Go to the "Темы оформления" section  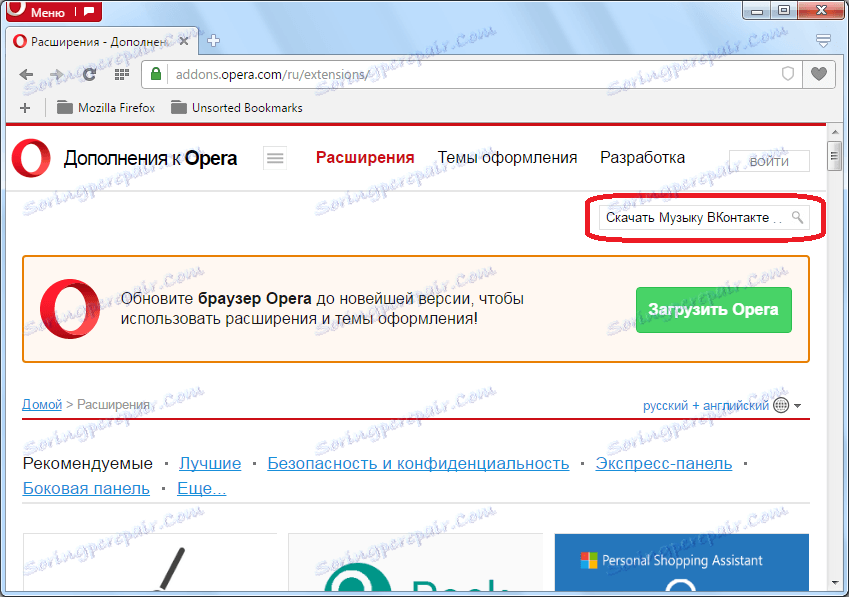pos(508,158)
